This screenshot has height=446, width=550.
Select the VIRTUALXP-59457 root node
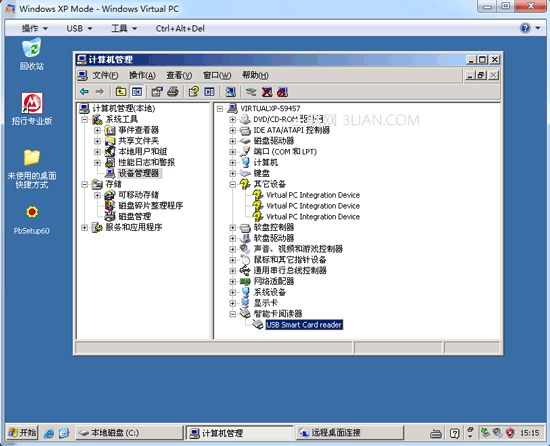(270, 108)
